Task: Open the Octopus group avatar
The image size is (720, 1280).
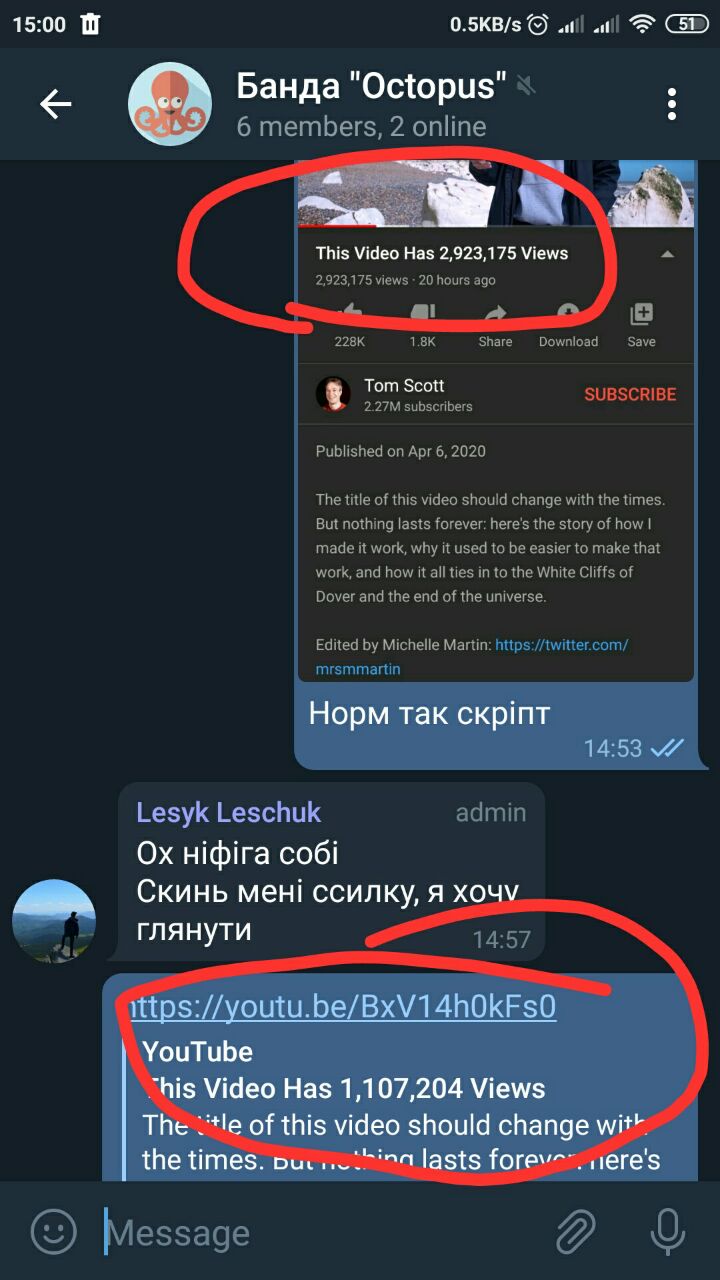Action: point(170,104)
